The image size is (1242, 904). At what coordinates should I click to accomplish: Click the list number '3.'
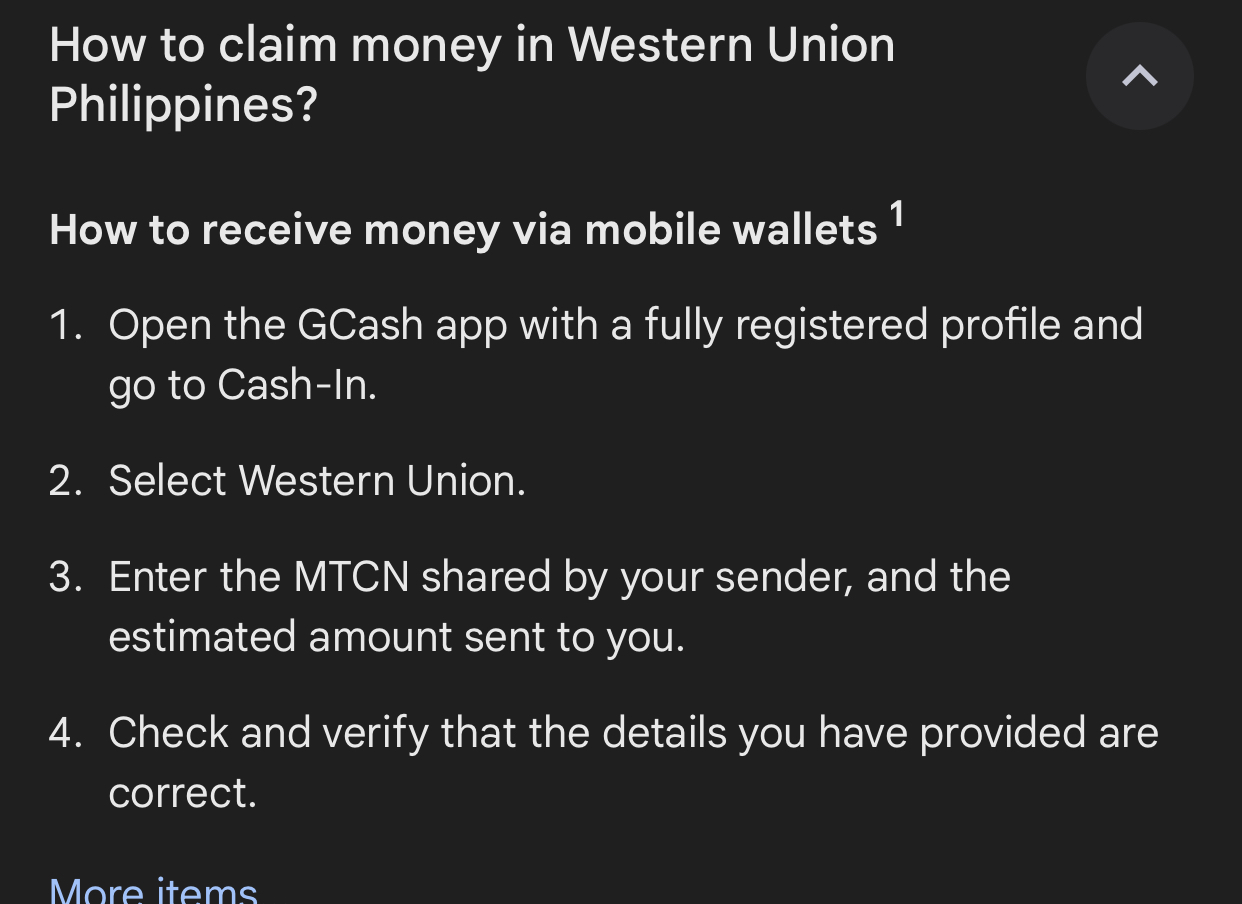tap(66, 577)
